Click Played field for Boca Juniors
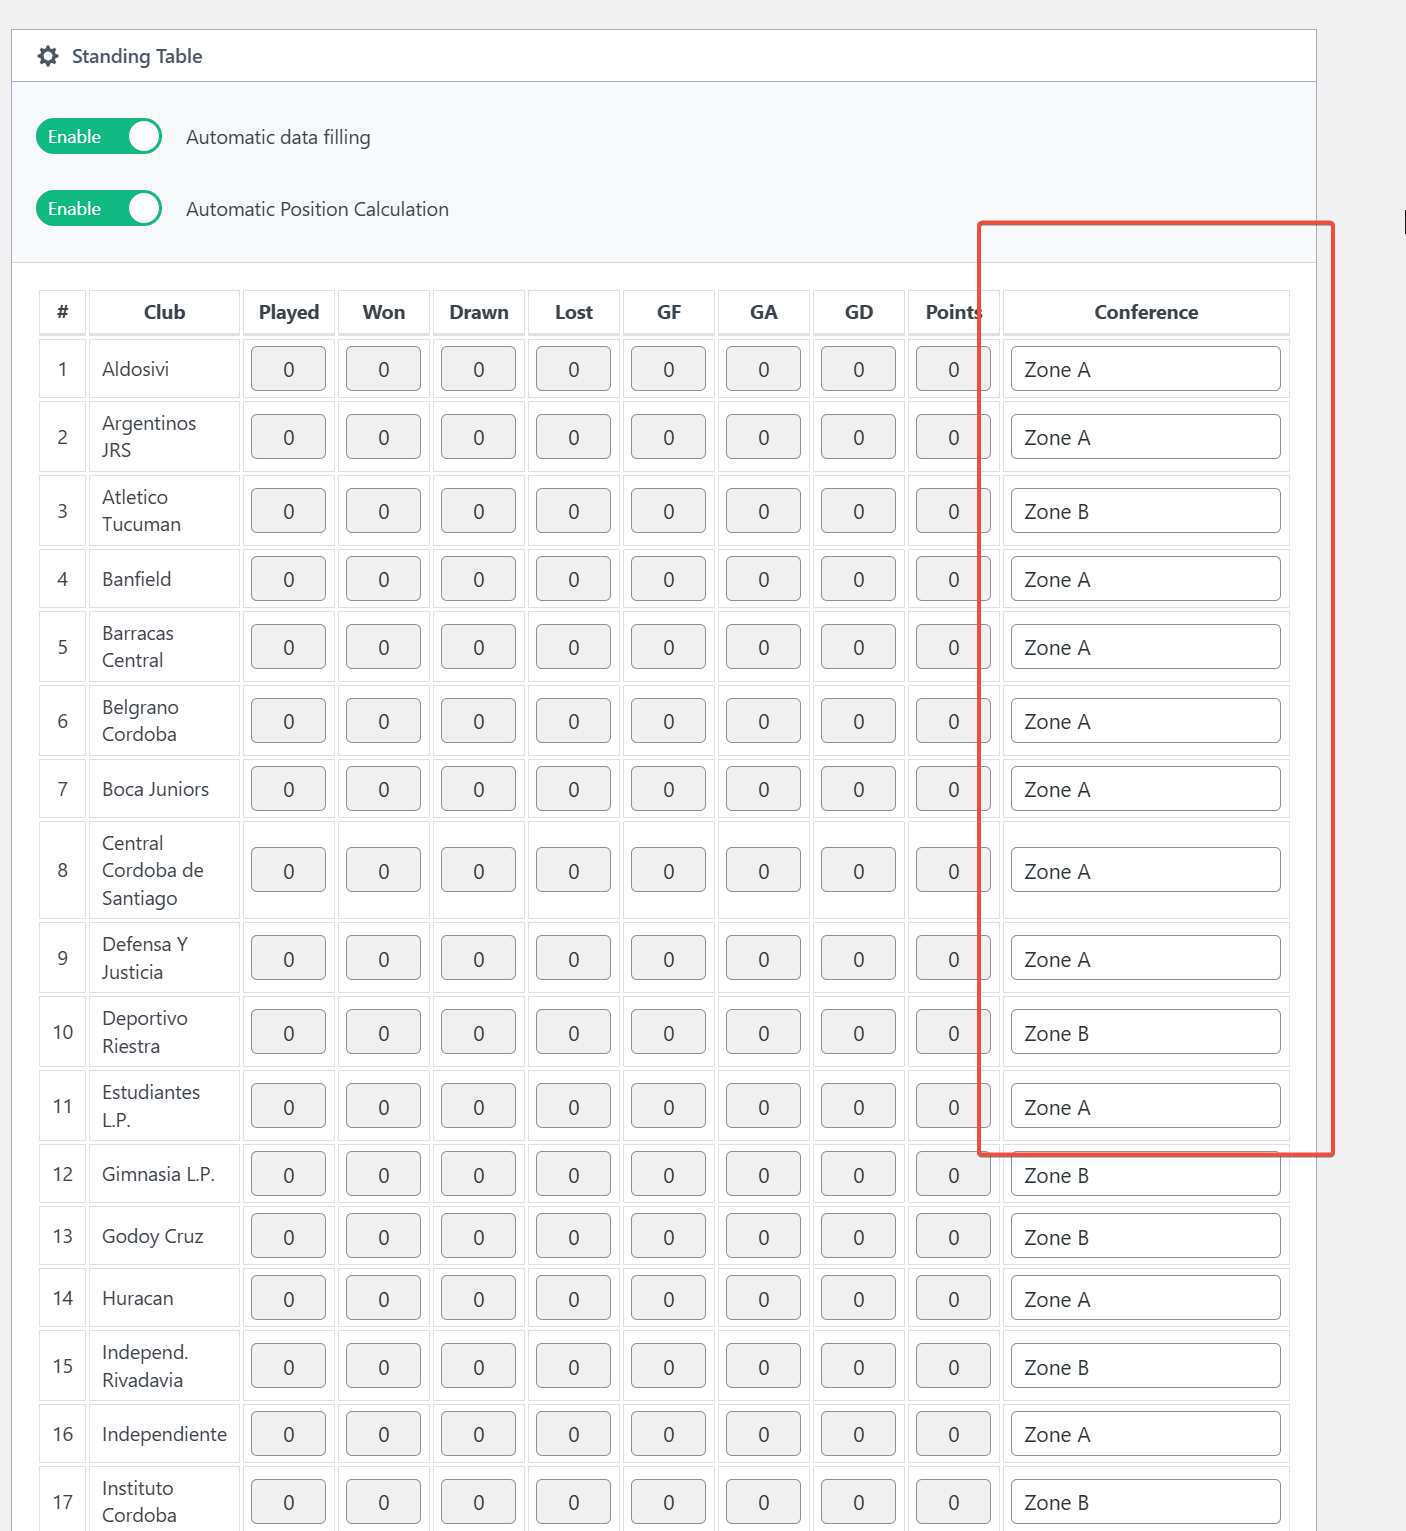 click(x=289, y=789)
